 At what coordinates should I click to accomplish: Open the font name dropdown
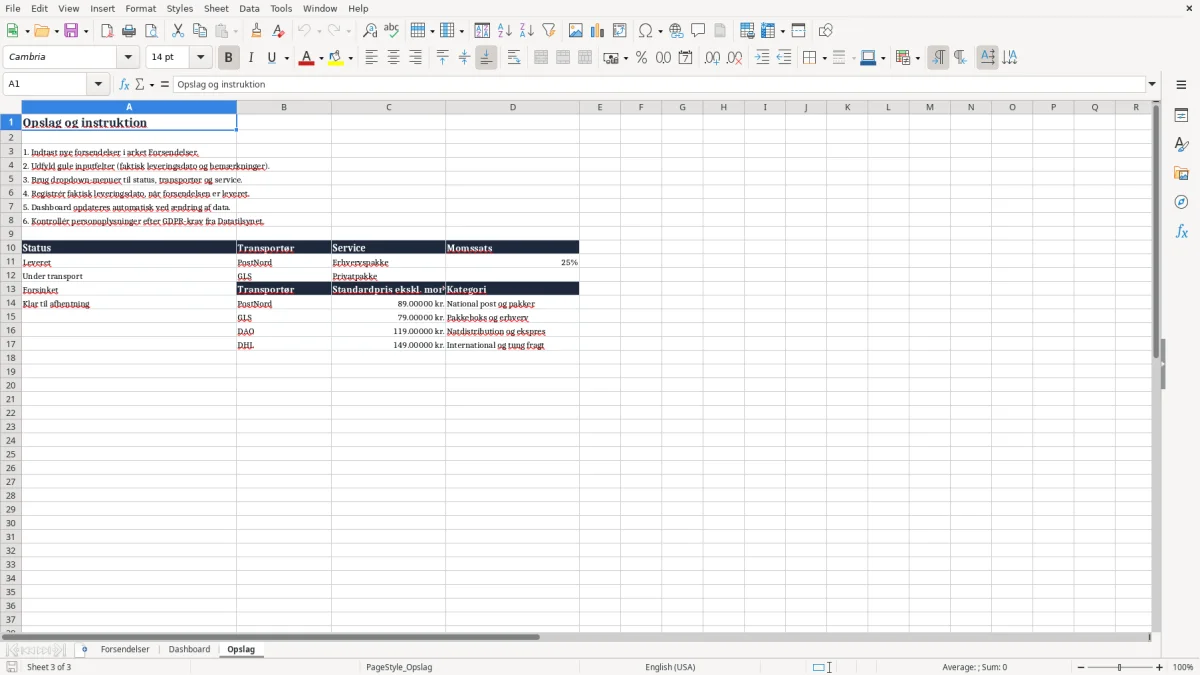click(x=129, y=58)
